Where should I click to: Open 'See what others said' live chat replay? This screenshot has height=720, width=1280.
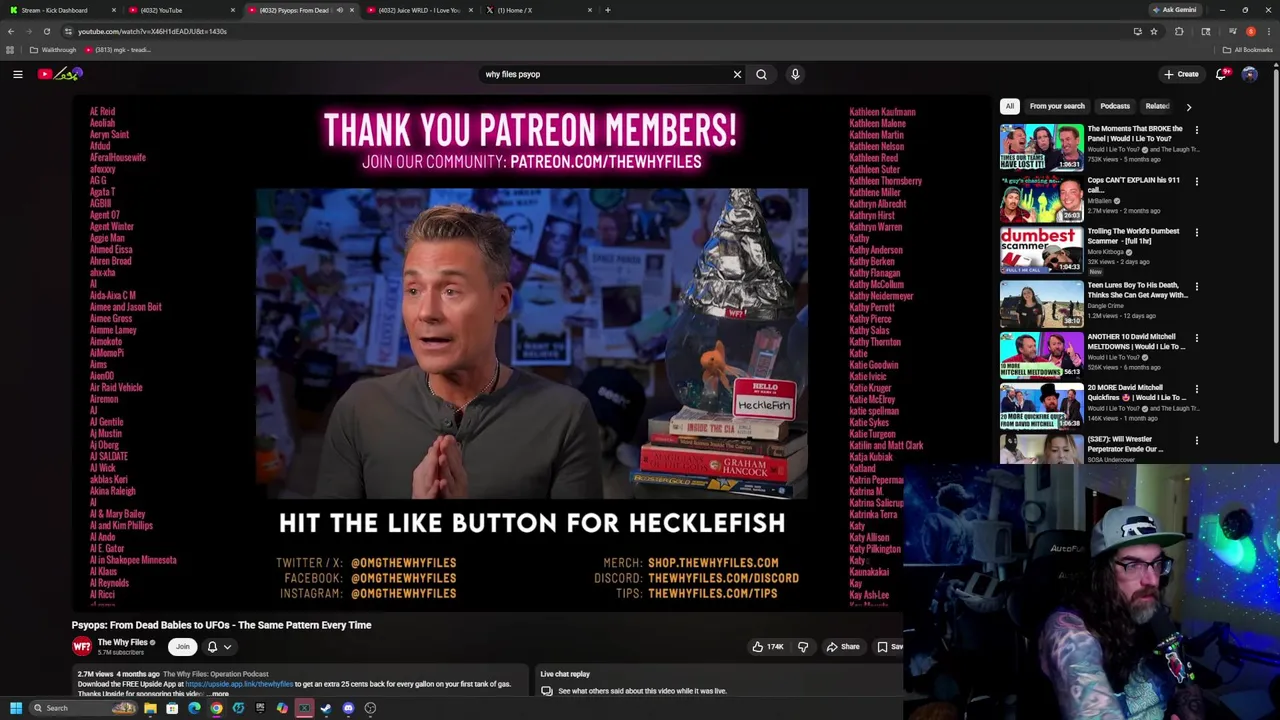click(642, 691)
